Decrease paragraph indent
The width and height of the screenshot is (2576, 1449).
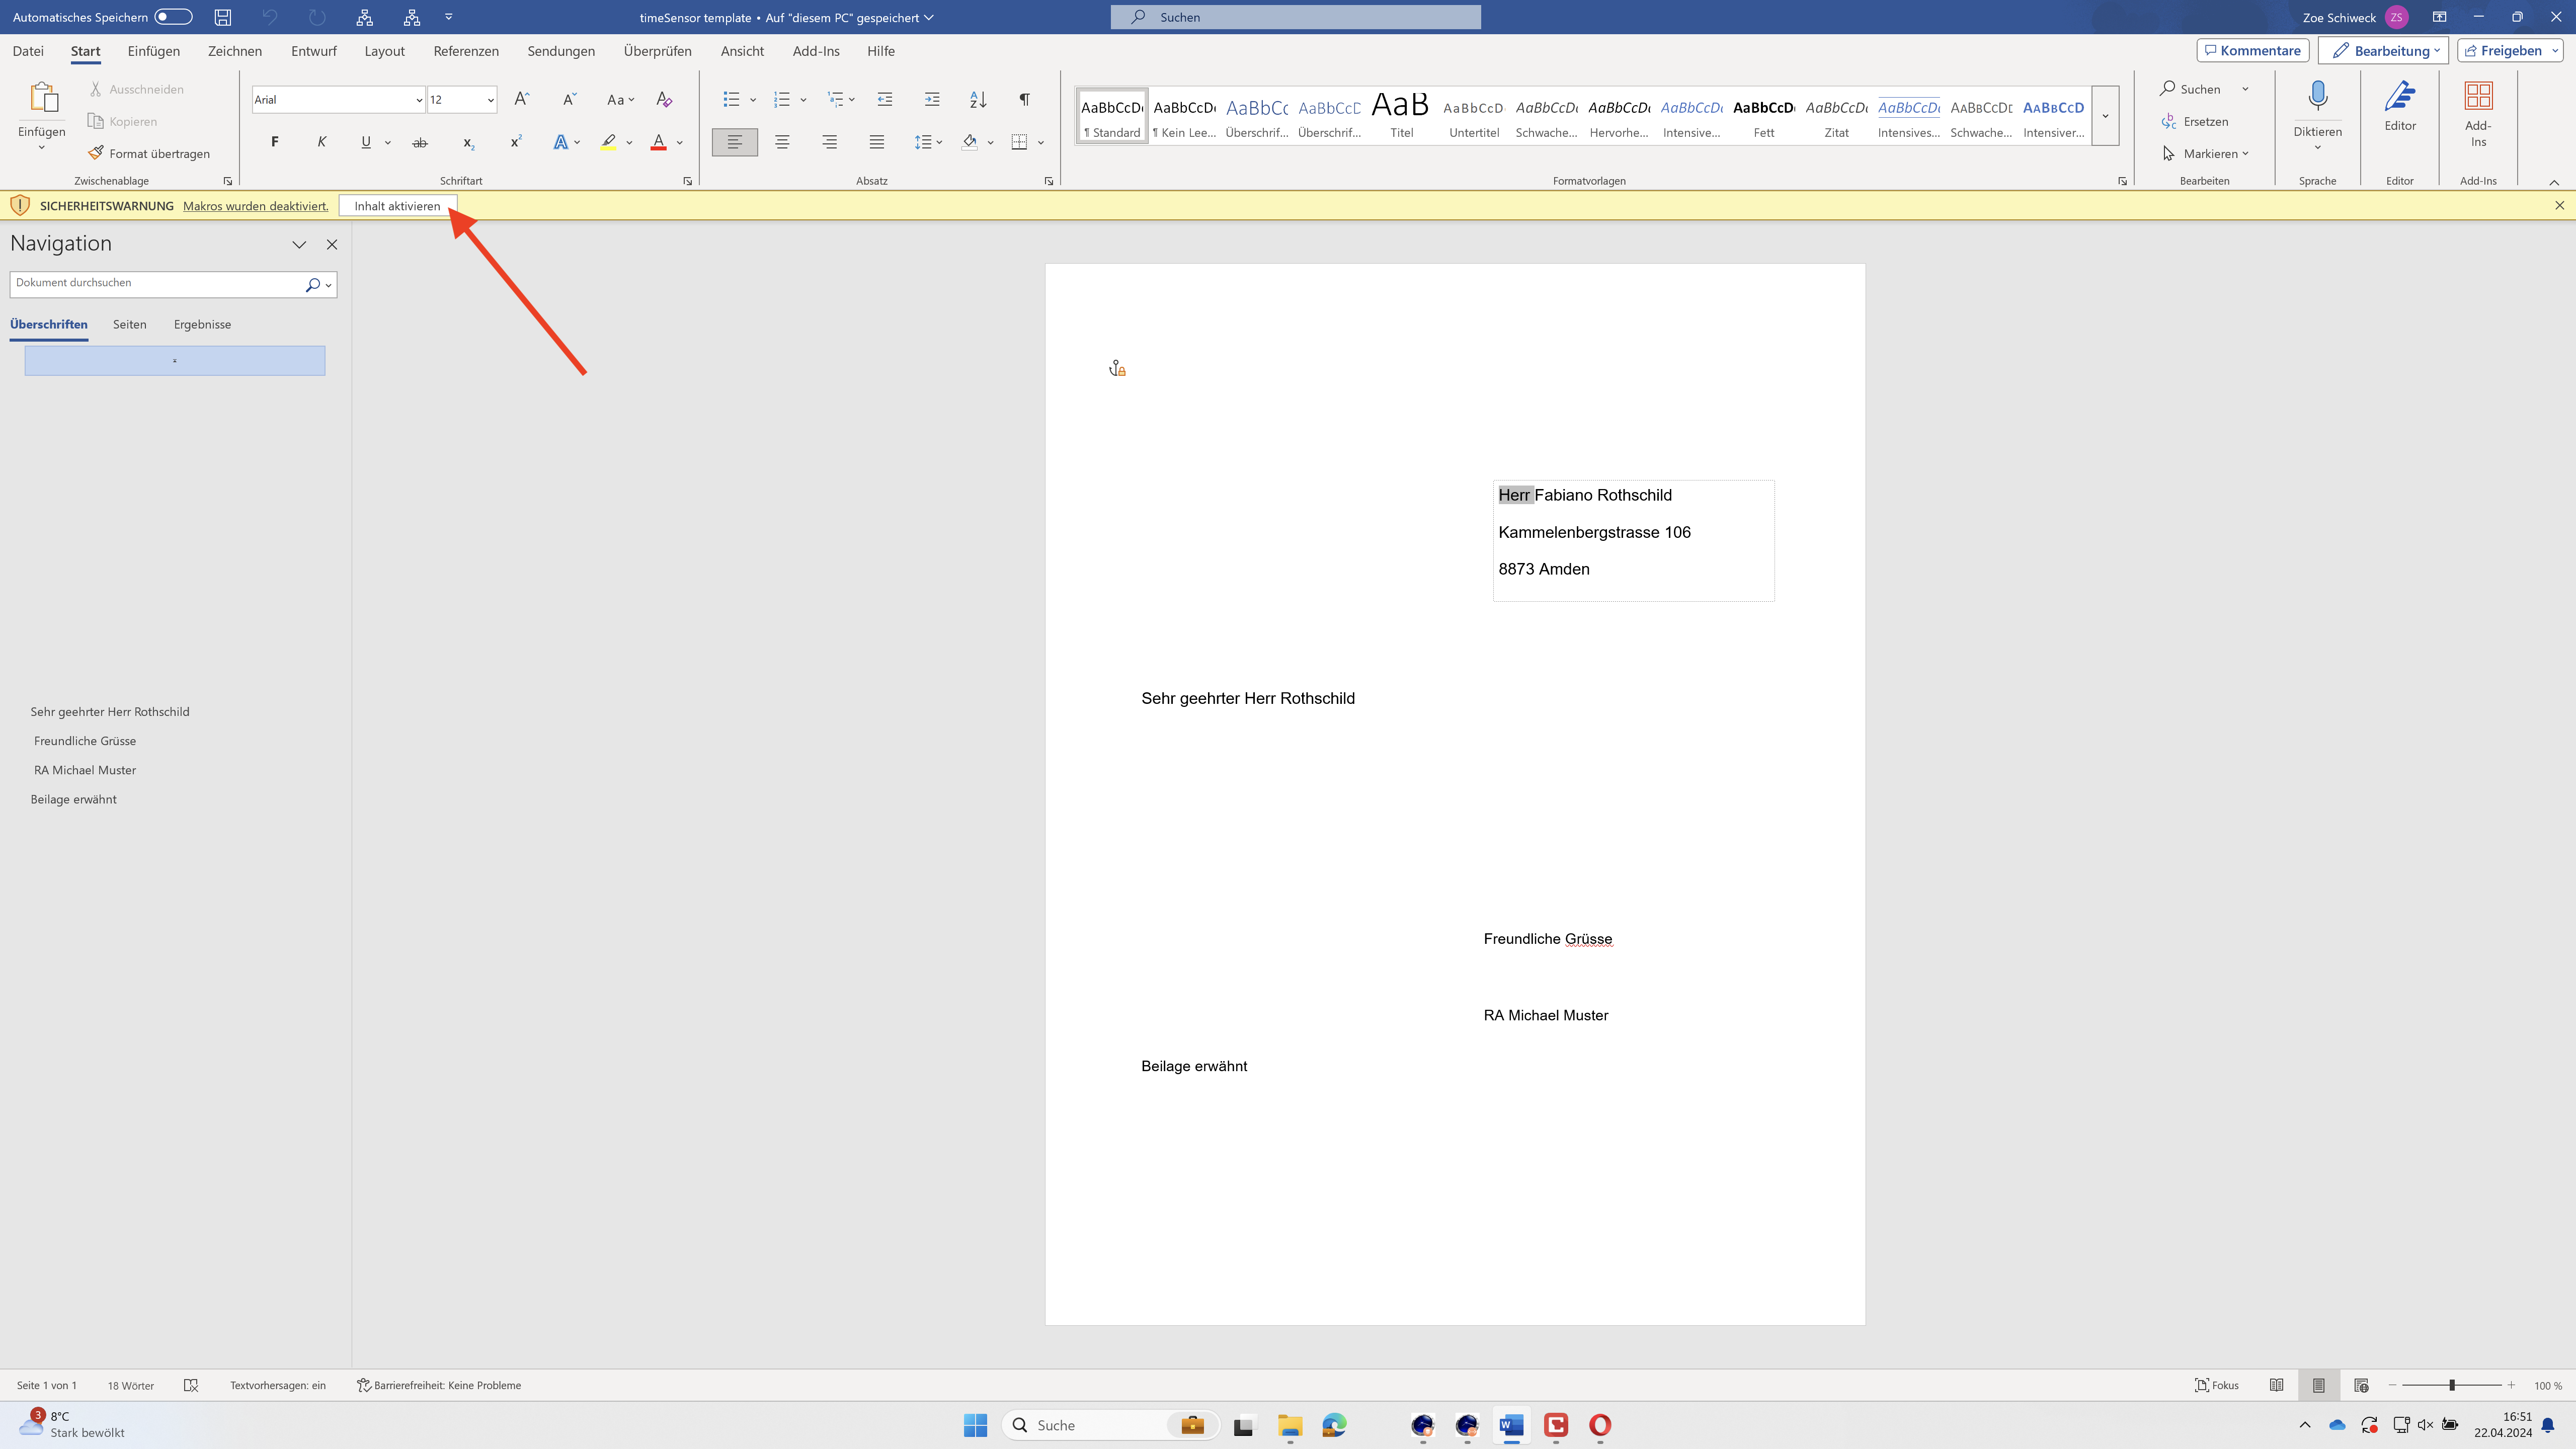point(885,99)
